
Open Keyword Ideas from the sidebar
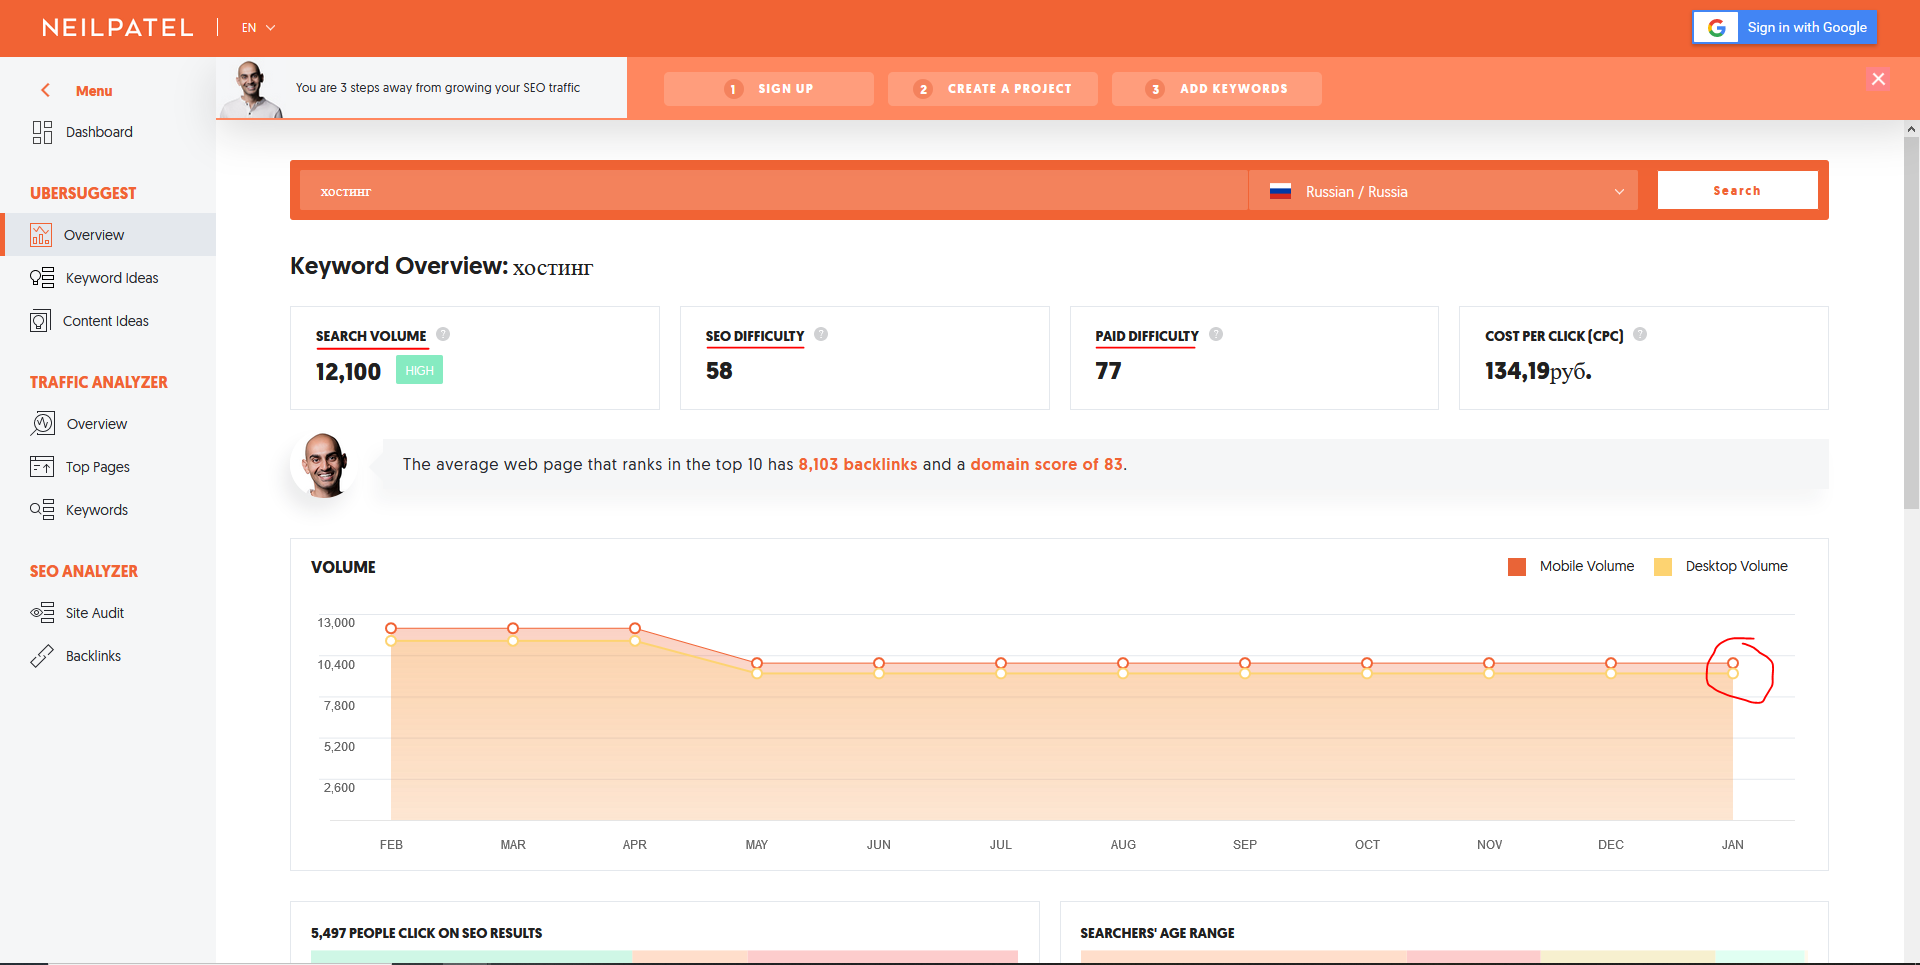111,278
